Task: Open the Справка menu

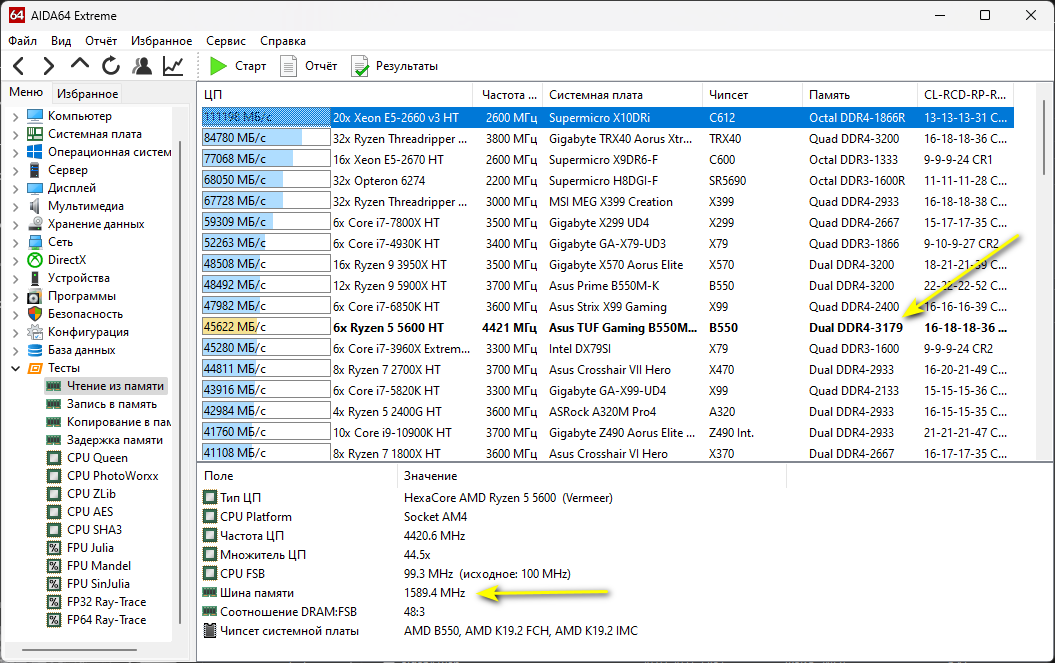Action: pyautogui.click(x=283, y=41)
